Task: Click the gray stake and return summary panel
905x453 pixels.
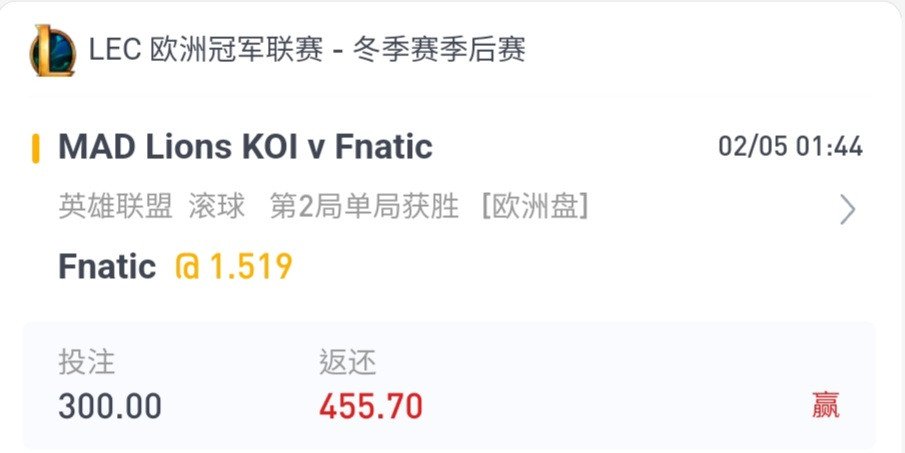Action: click(x=450, y=385)
